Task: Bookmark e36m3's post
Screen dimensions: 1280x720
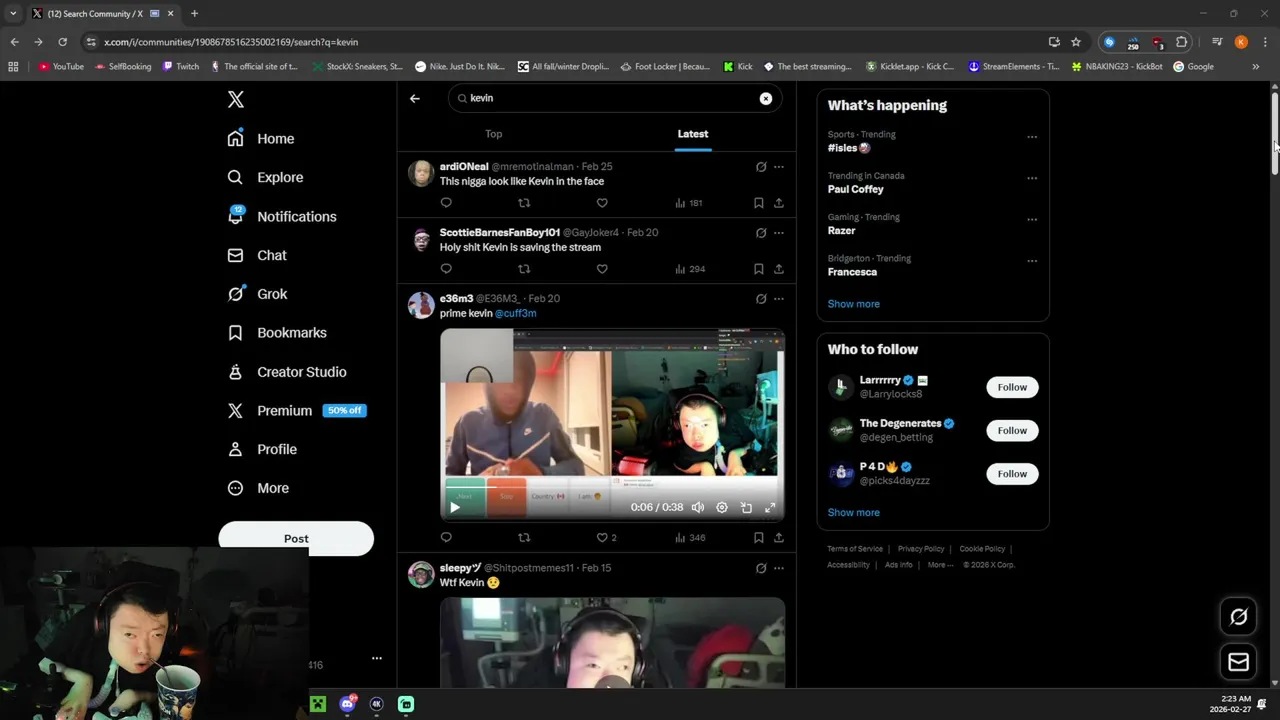Action: pos(759,538)
